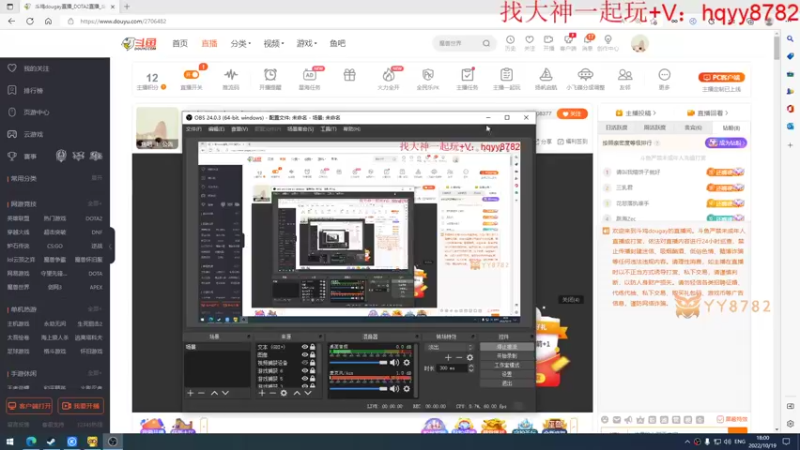Image resolution: width=800 pixels, height=450 pixels.
Task: Click the PC客户端 orange button
Action: 721,78
